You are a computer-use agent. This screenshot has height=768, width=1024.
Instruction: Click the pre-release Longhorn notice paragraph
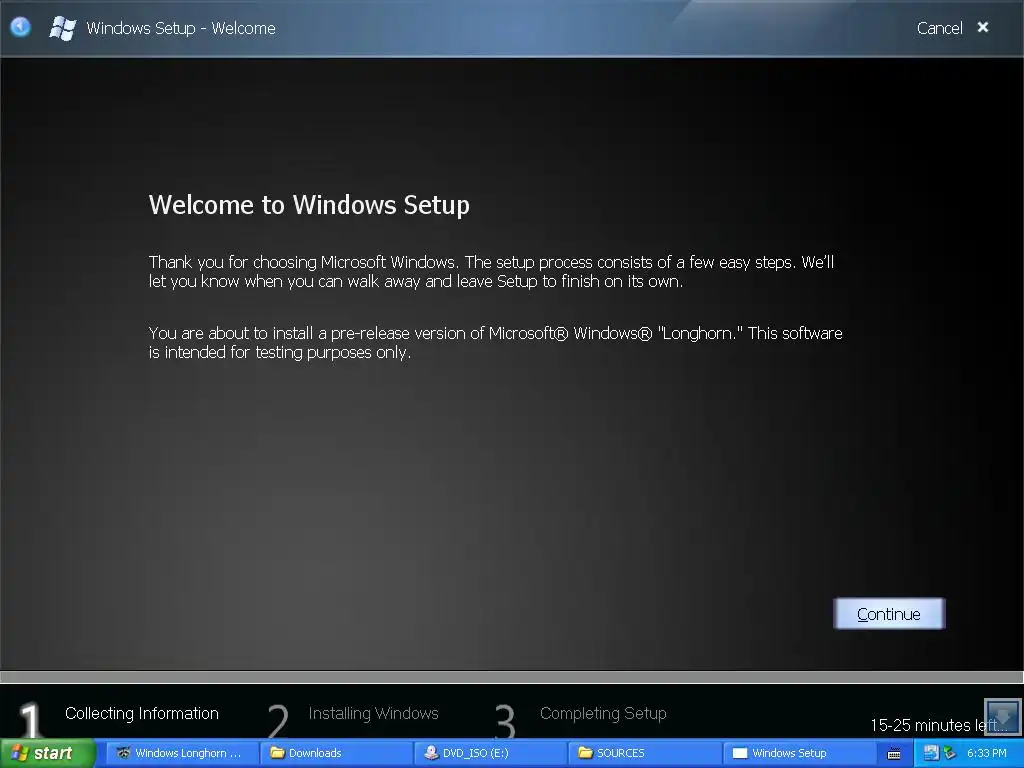[496, 343]
